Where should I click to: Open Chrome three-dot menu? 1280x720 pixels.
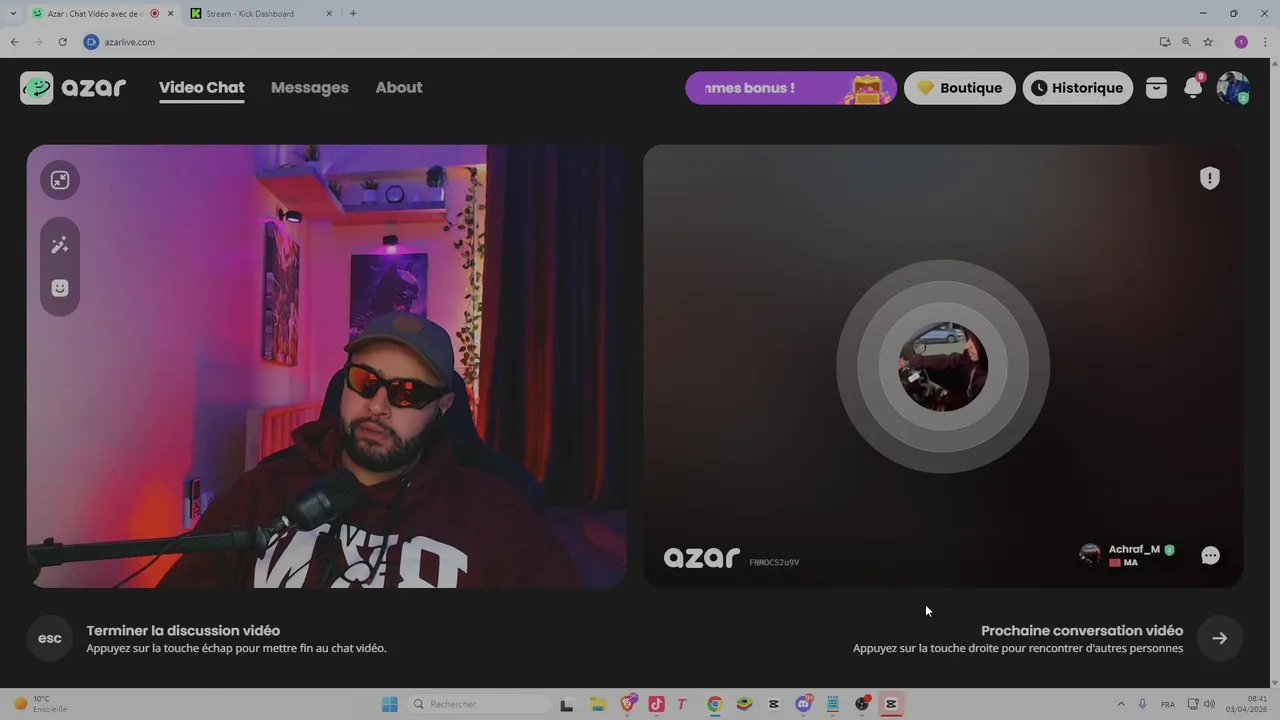[x=1265, y=42]
